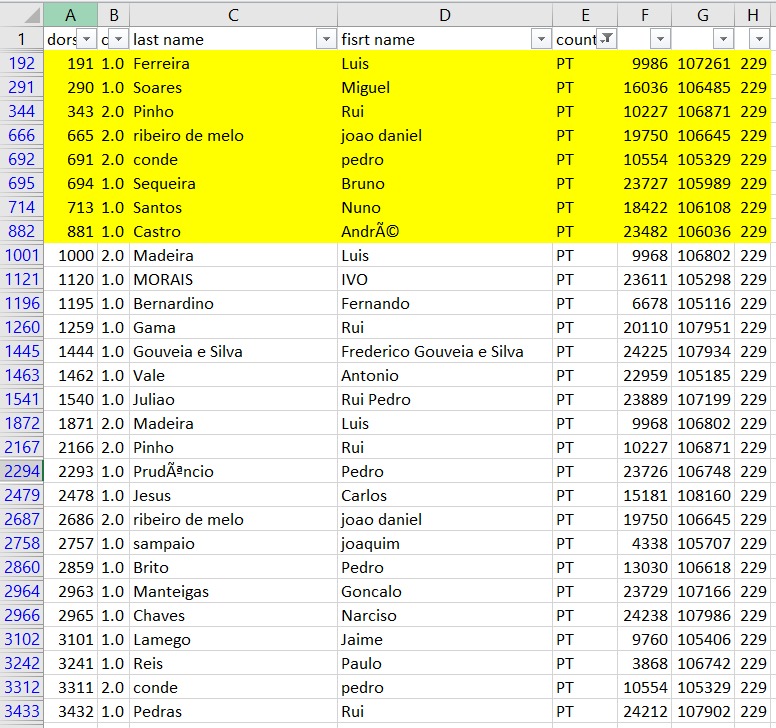
Task: Click first name cell Fernando
Action: pos(445,303)
